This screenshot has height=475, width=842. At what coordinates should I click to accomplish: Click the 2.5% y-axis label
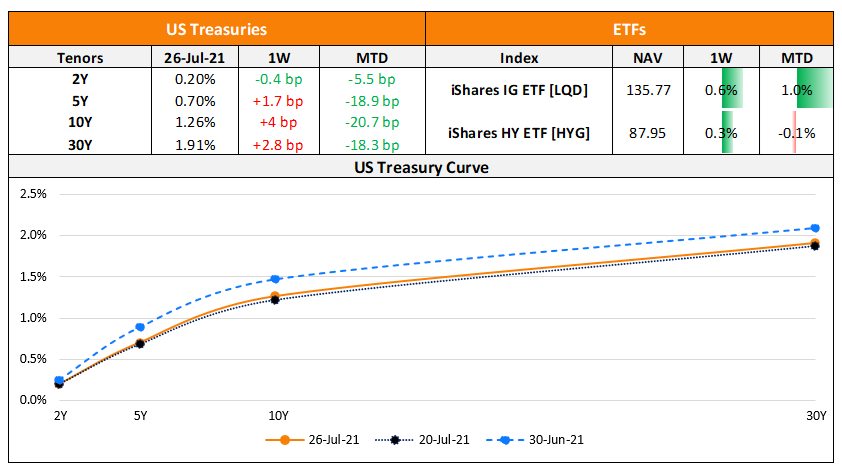(34, 193)
